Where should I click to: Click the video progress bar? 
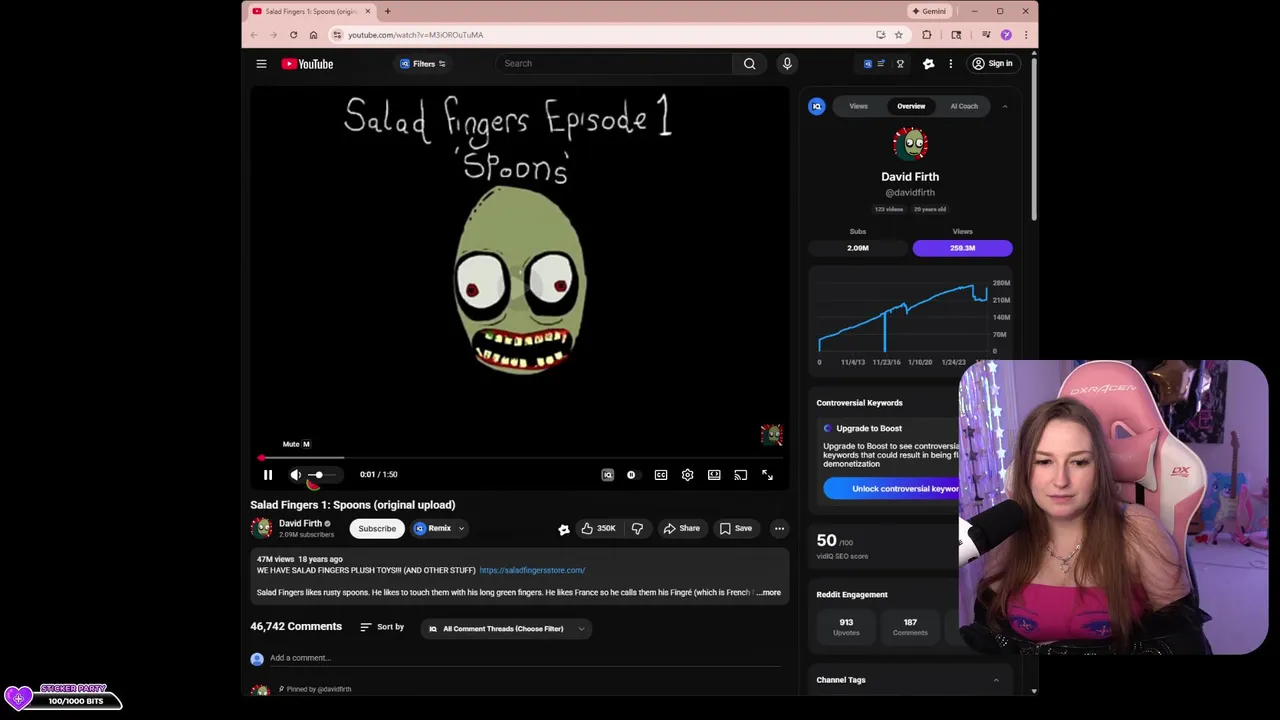click(x=519, y=458)
